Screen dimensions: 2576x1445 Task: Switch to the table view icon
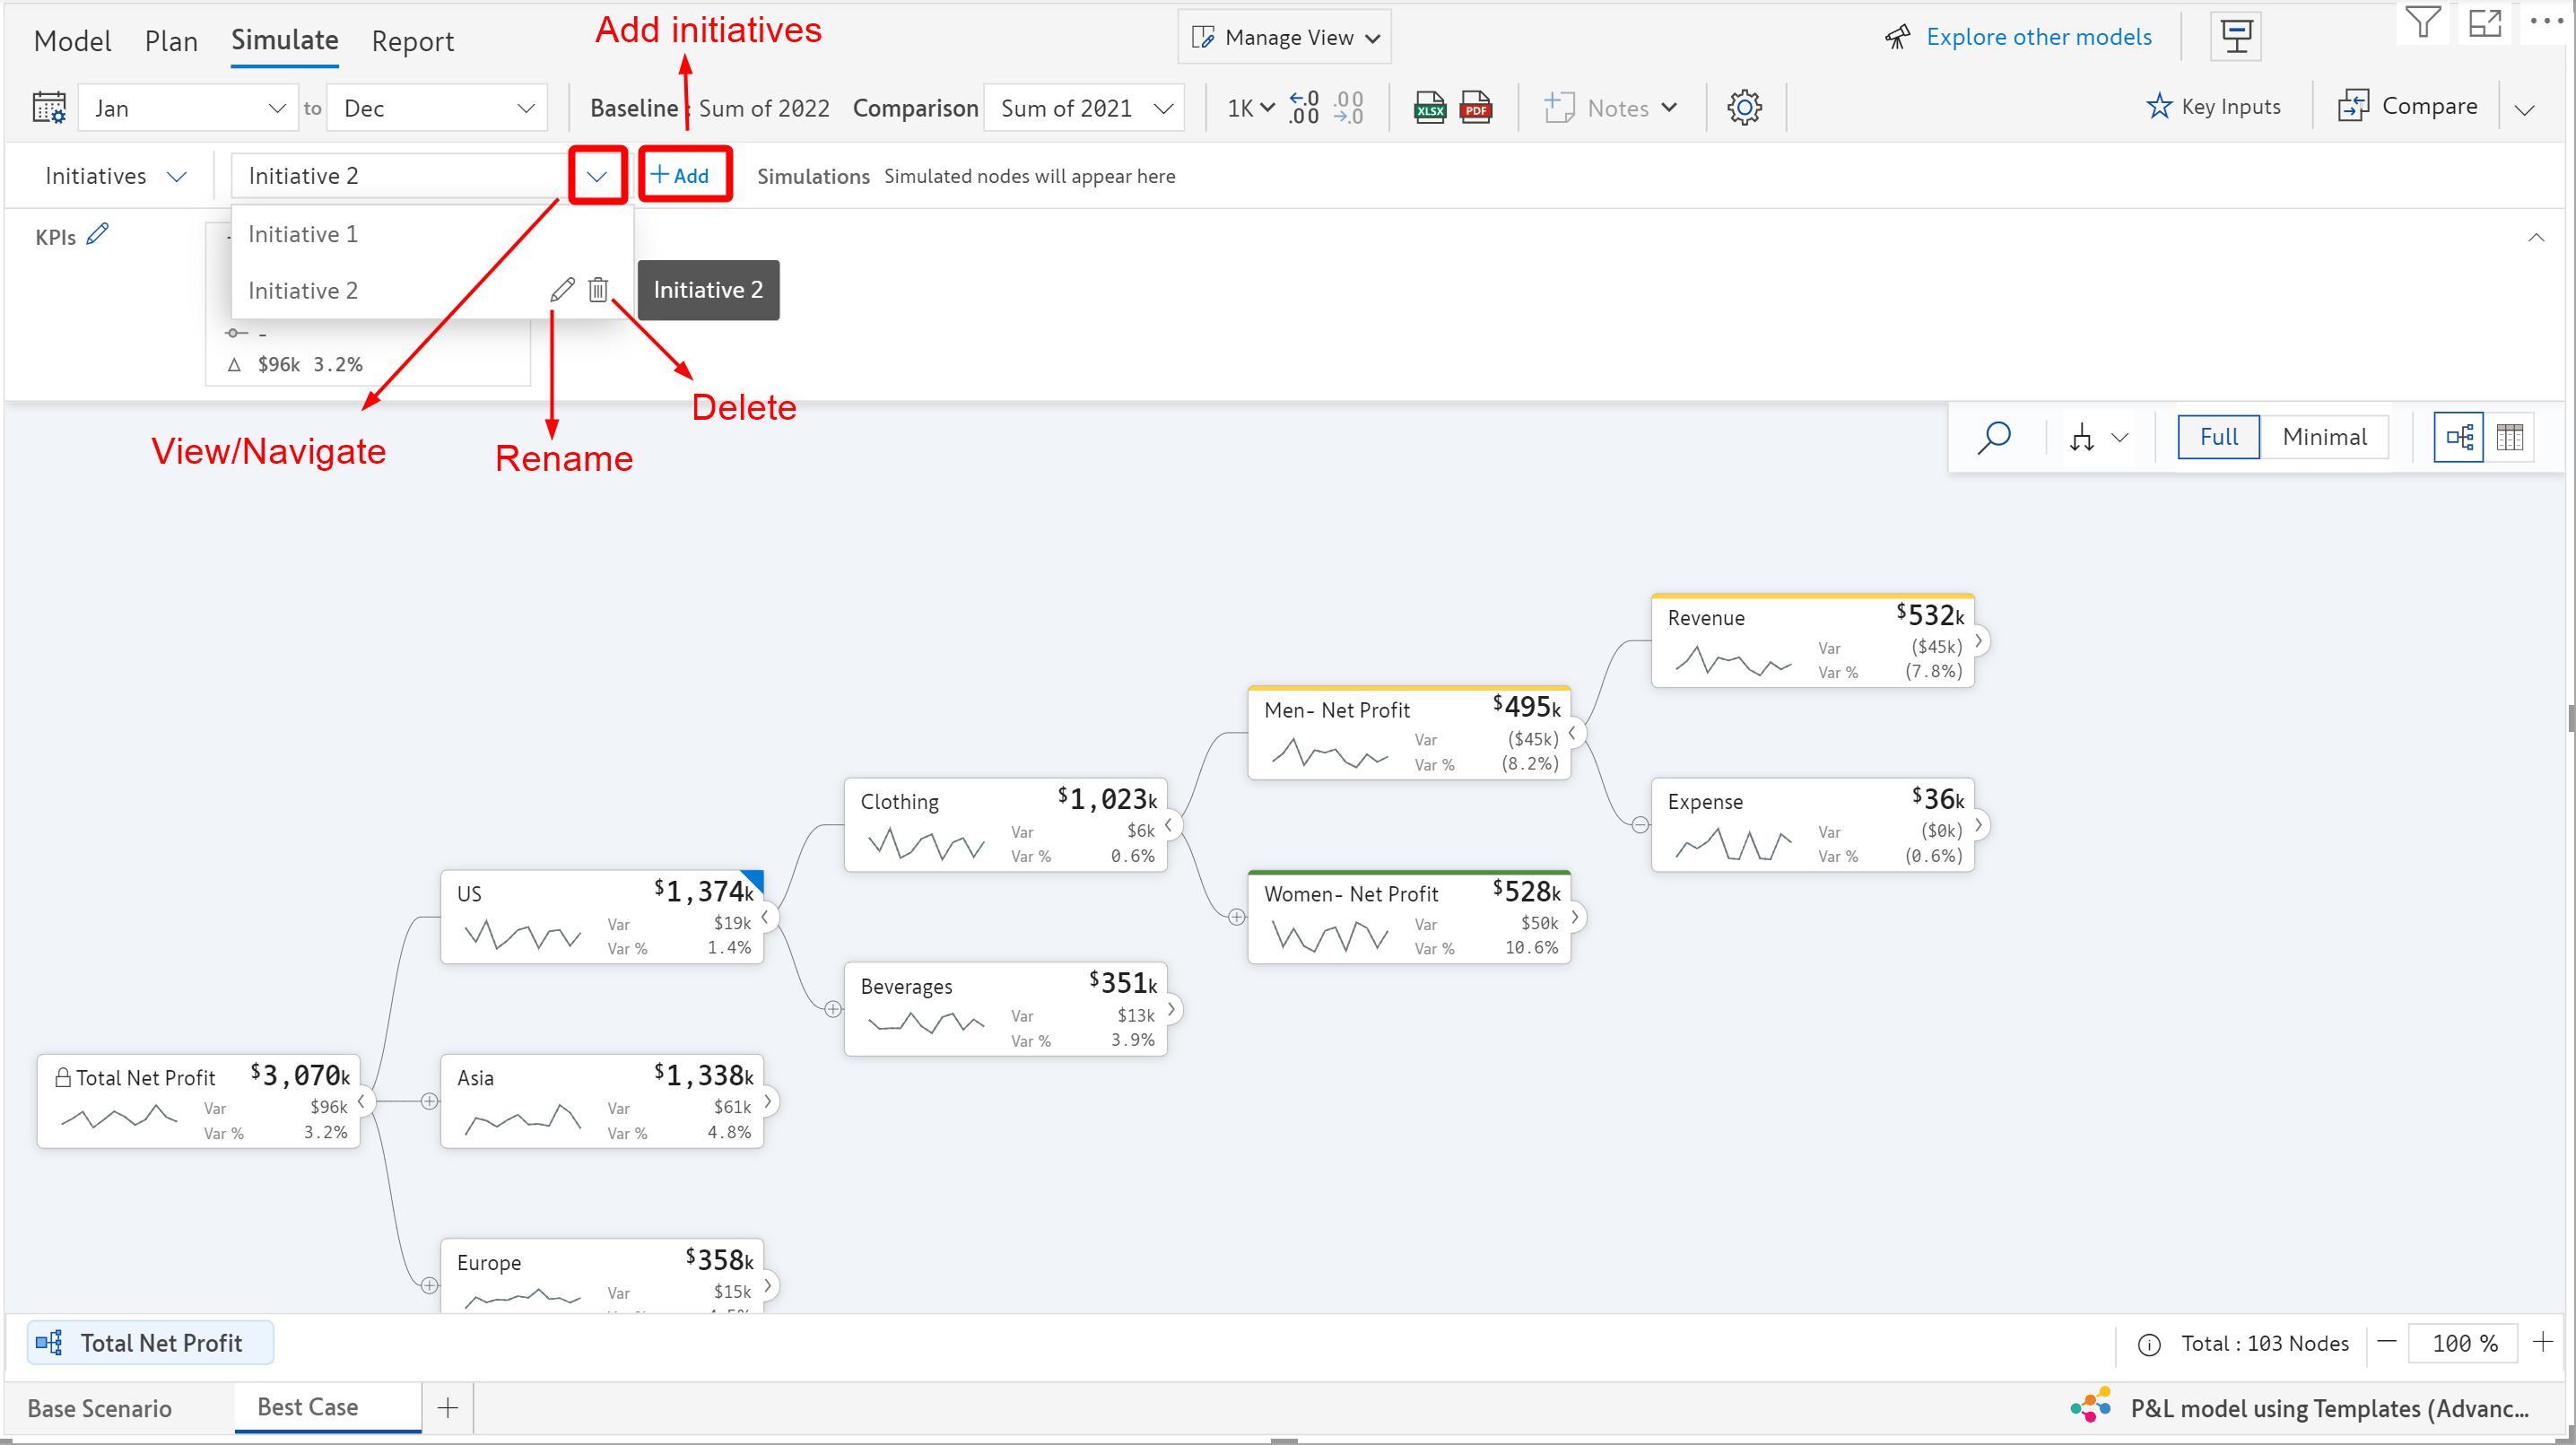tap(2509, 437)
